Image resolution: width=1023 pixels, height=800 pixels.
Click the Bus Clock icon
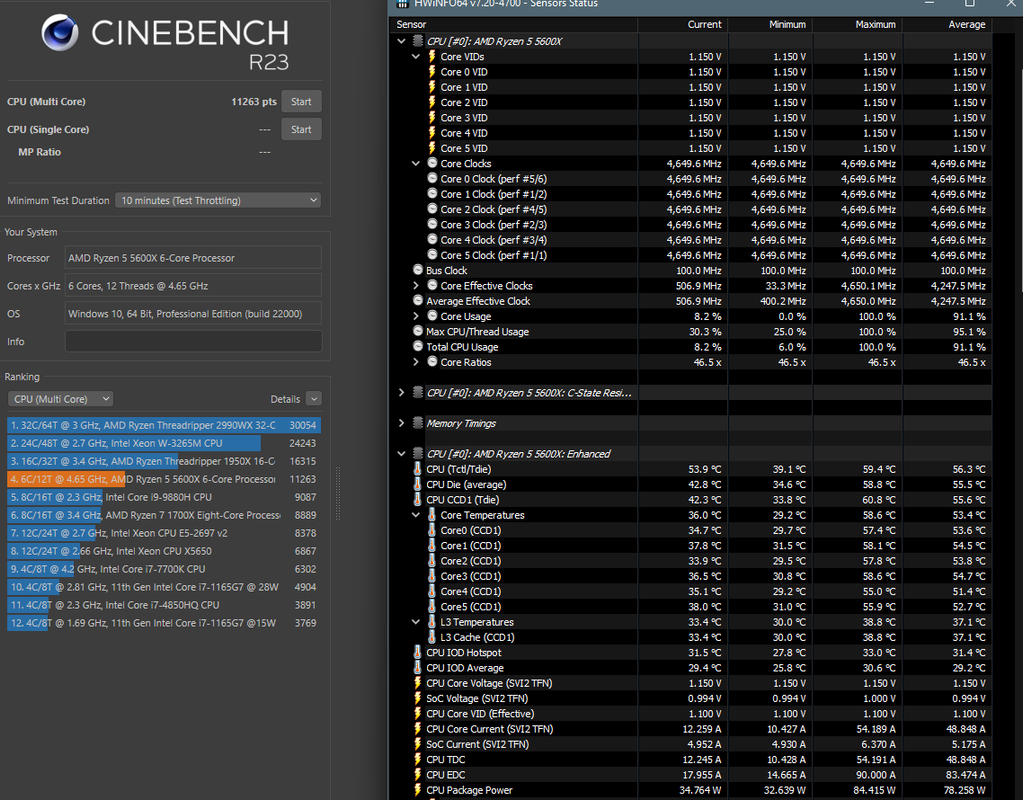418,270
